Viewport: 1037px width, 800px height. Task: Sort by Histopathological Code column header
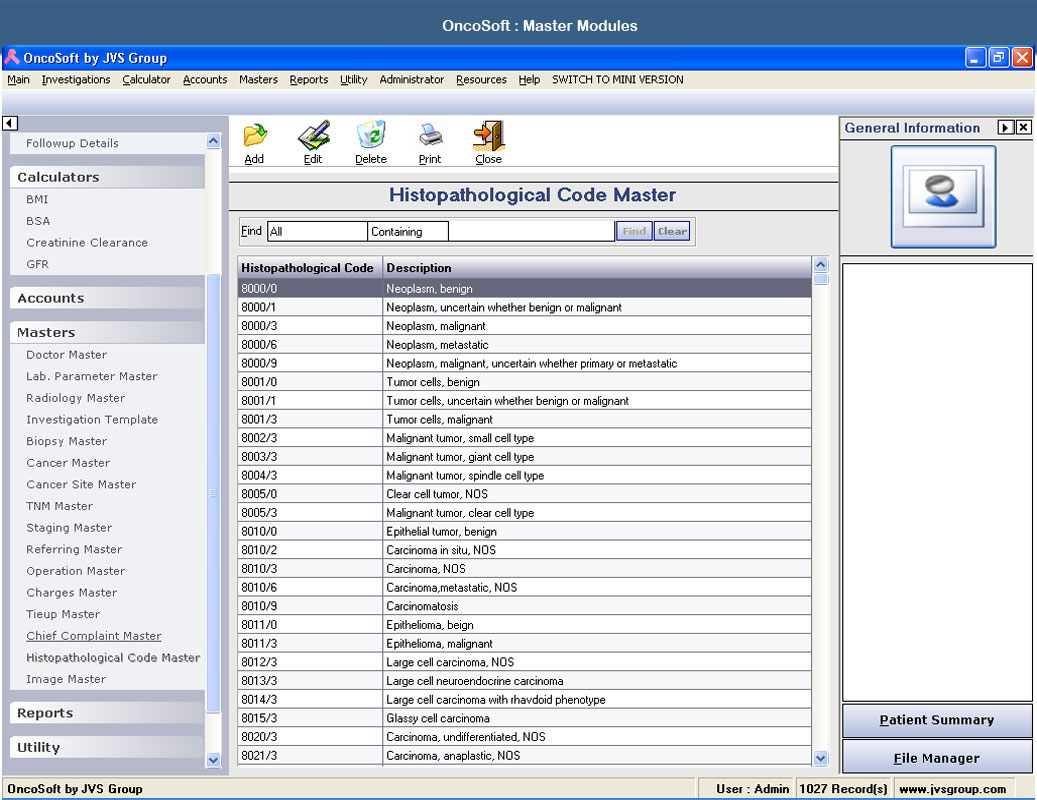click(310, 268)
